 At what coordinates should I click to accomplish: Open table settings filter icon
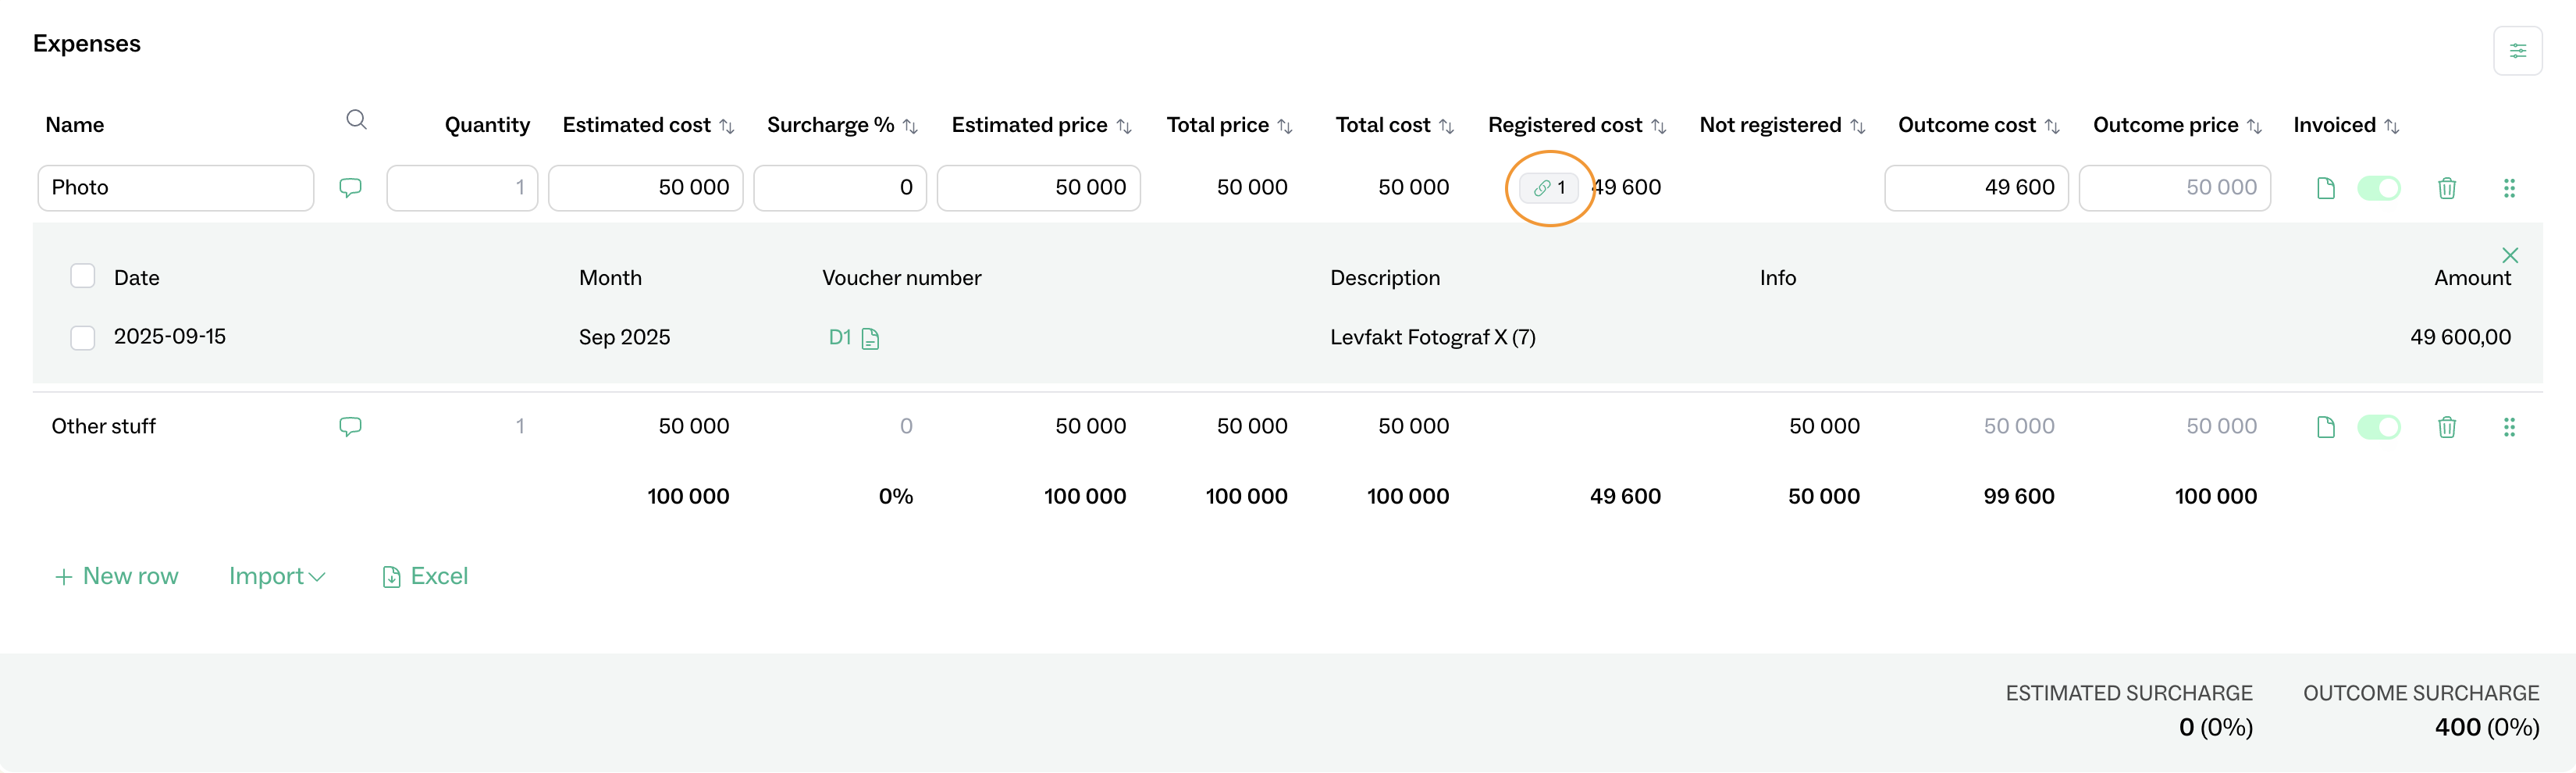point(2517,51)
